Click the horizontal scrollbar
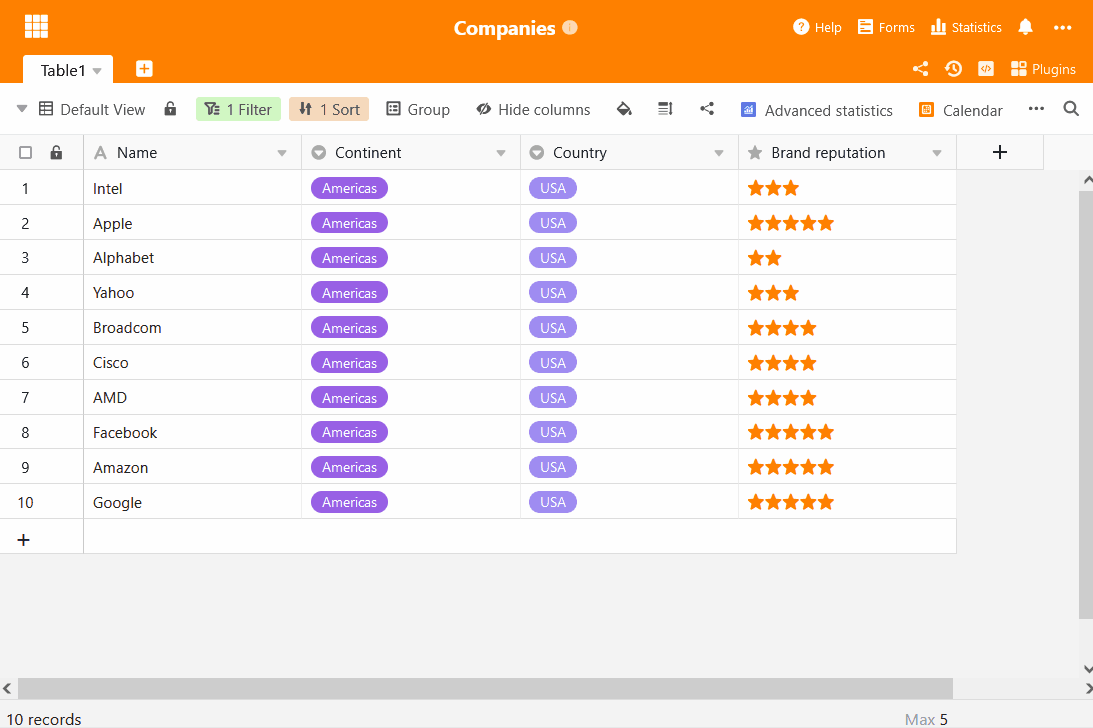 pyautogui.click(x=485, y=688)
